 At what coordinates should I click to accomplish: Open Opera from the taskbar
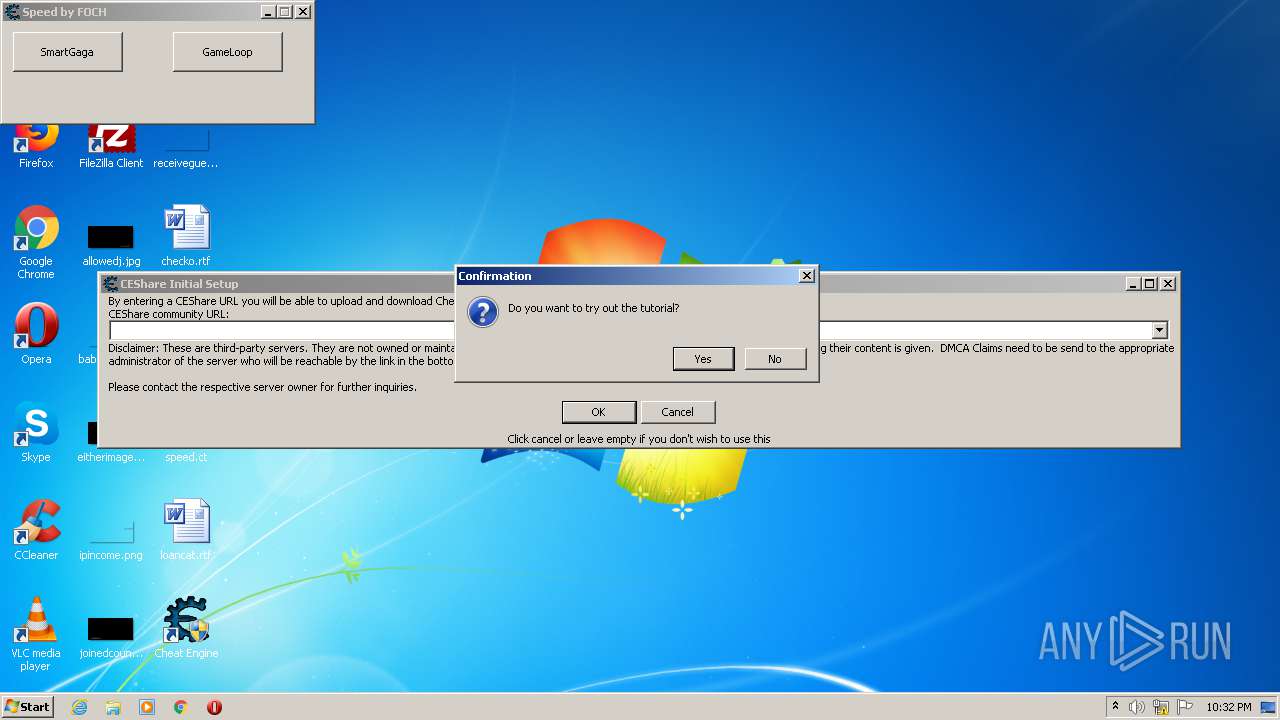(214, 707)
